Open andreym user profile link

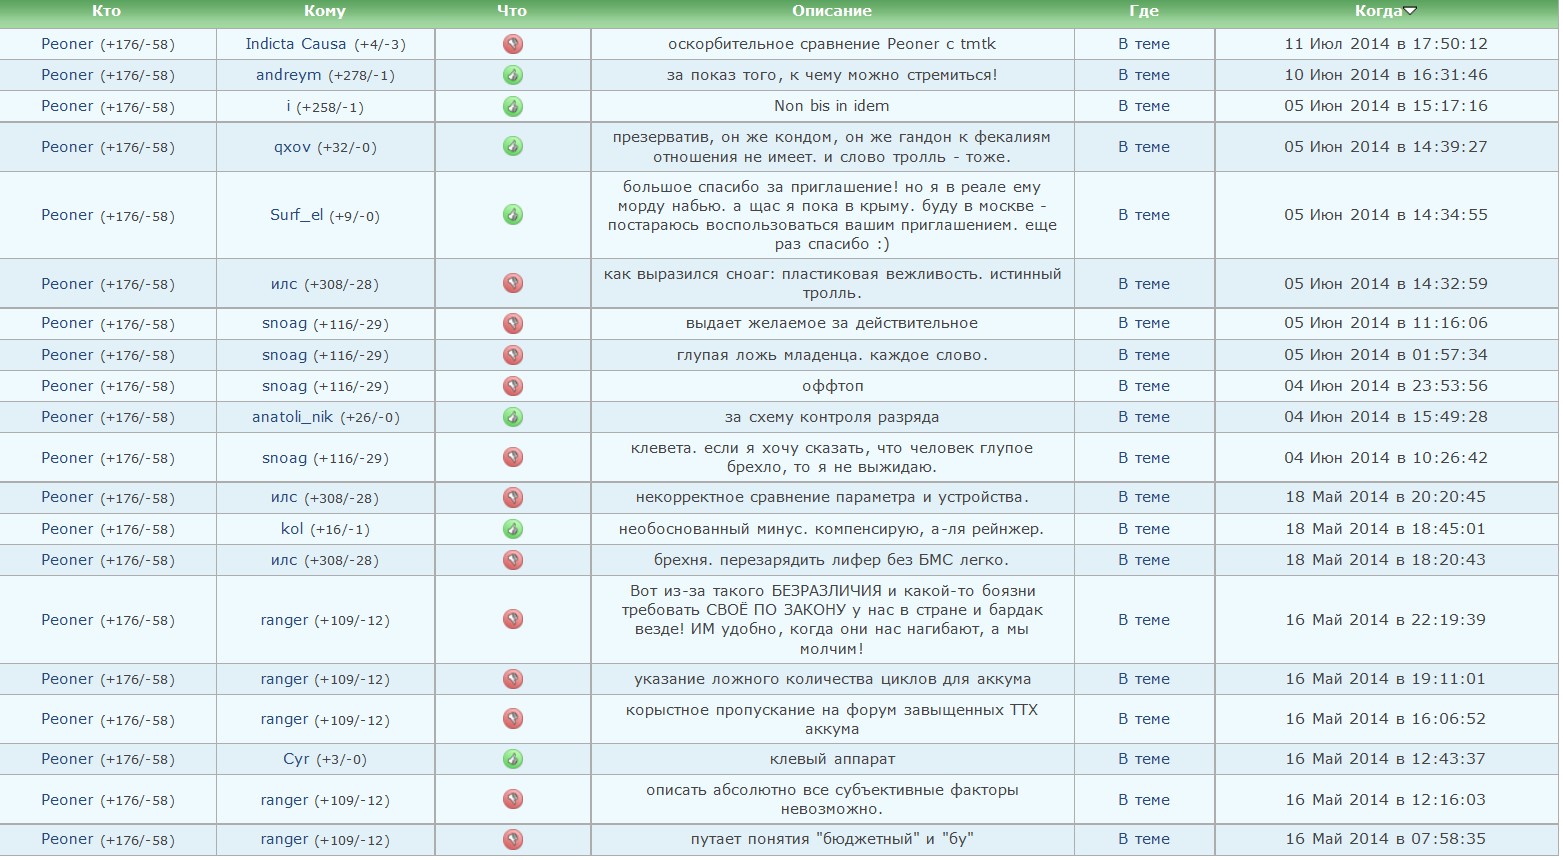pyautogui.click(x=289, y=75)
